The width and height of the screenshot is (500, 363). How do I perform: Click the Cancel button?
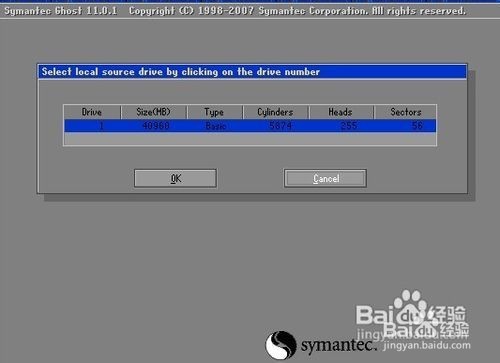click(325, 178)
